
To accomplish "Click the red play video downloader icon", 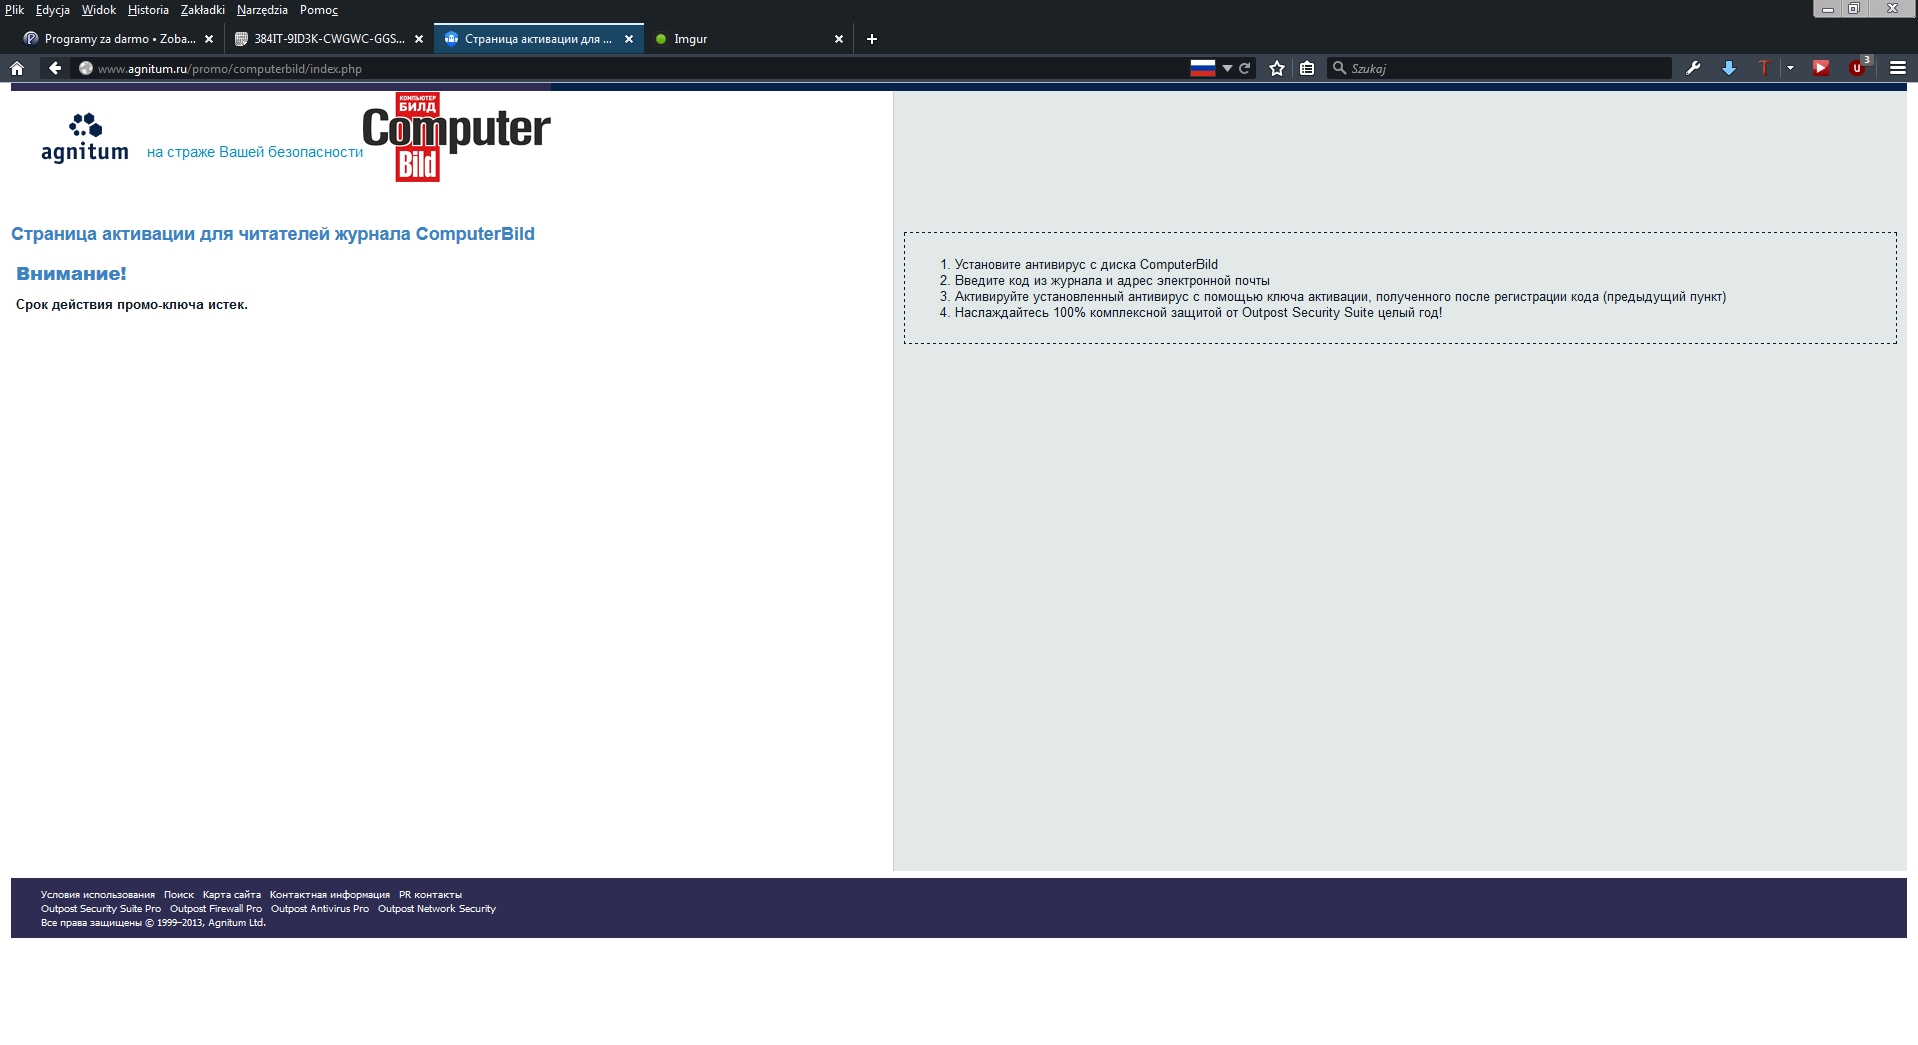I will click(1821, 68).
